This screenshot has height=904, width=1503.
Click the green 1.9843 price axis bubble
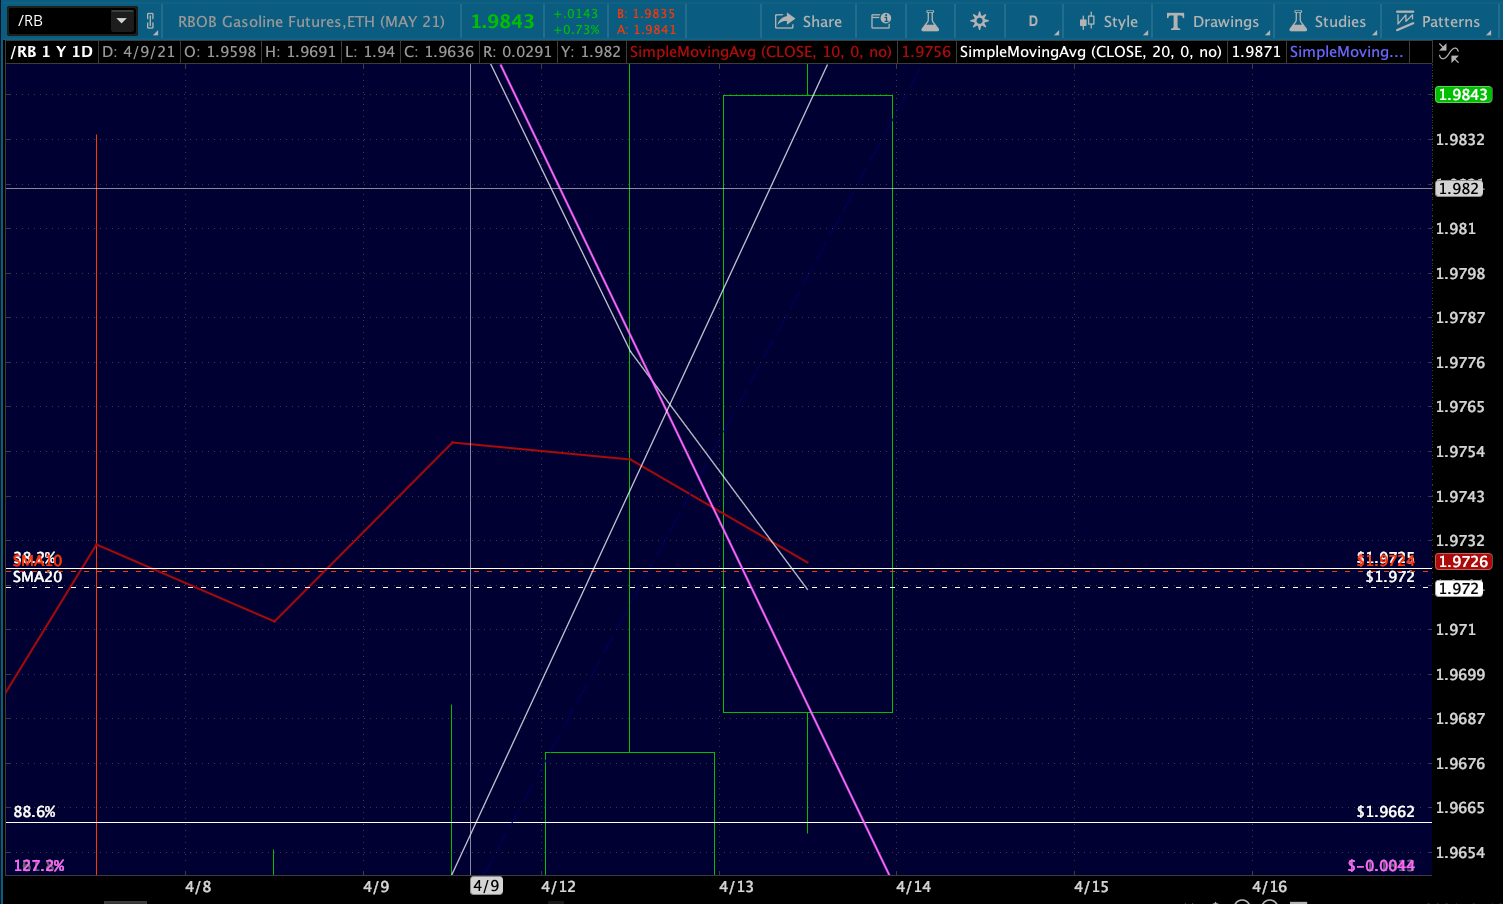click(1463, 95)
